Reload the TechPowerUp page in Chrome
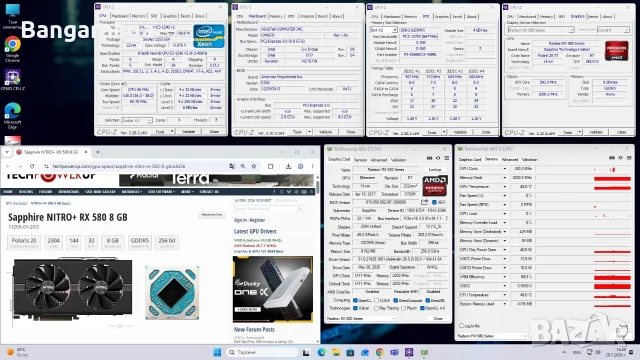The width and height of the screenshot is (640, 360). [x=32, y=166]
